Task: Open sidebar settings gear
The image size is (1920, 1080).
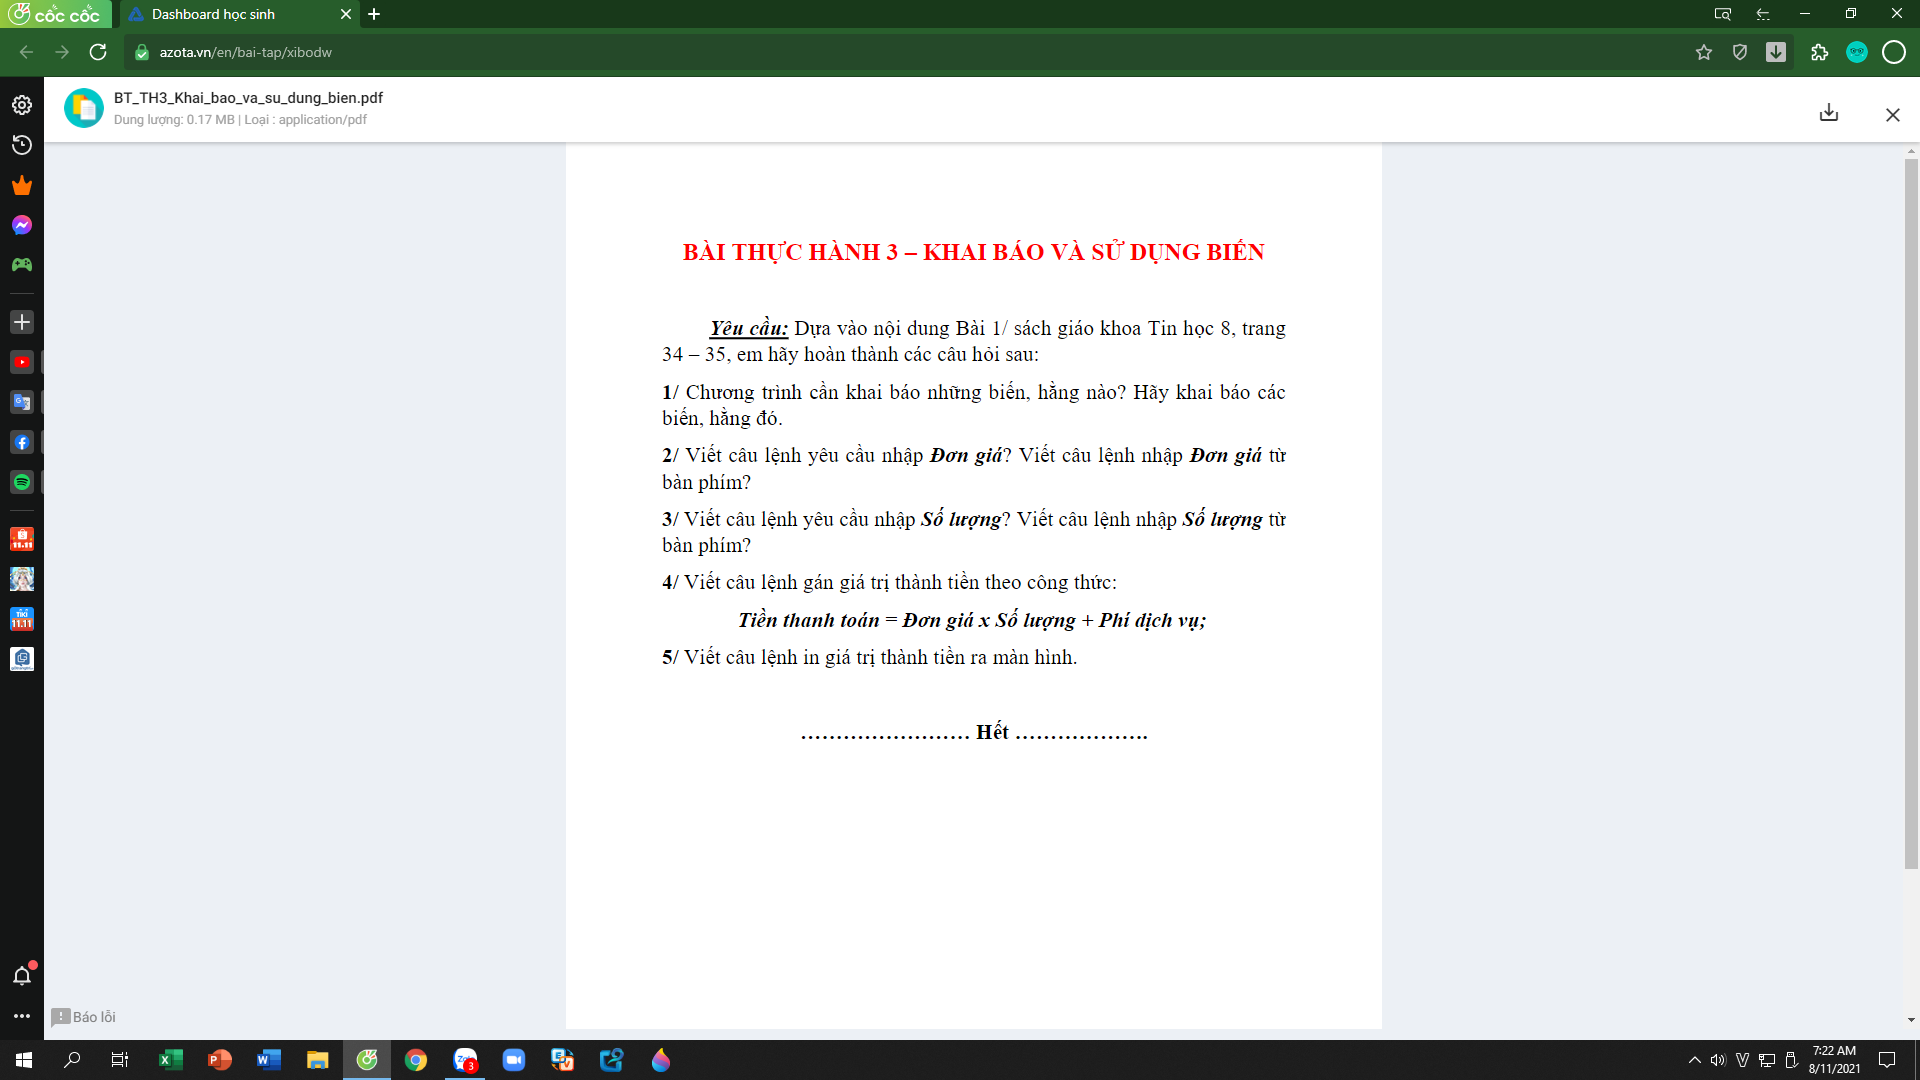Action: pyautogui.click(x=22, y=105)
